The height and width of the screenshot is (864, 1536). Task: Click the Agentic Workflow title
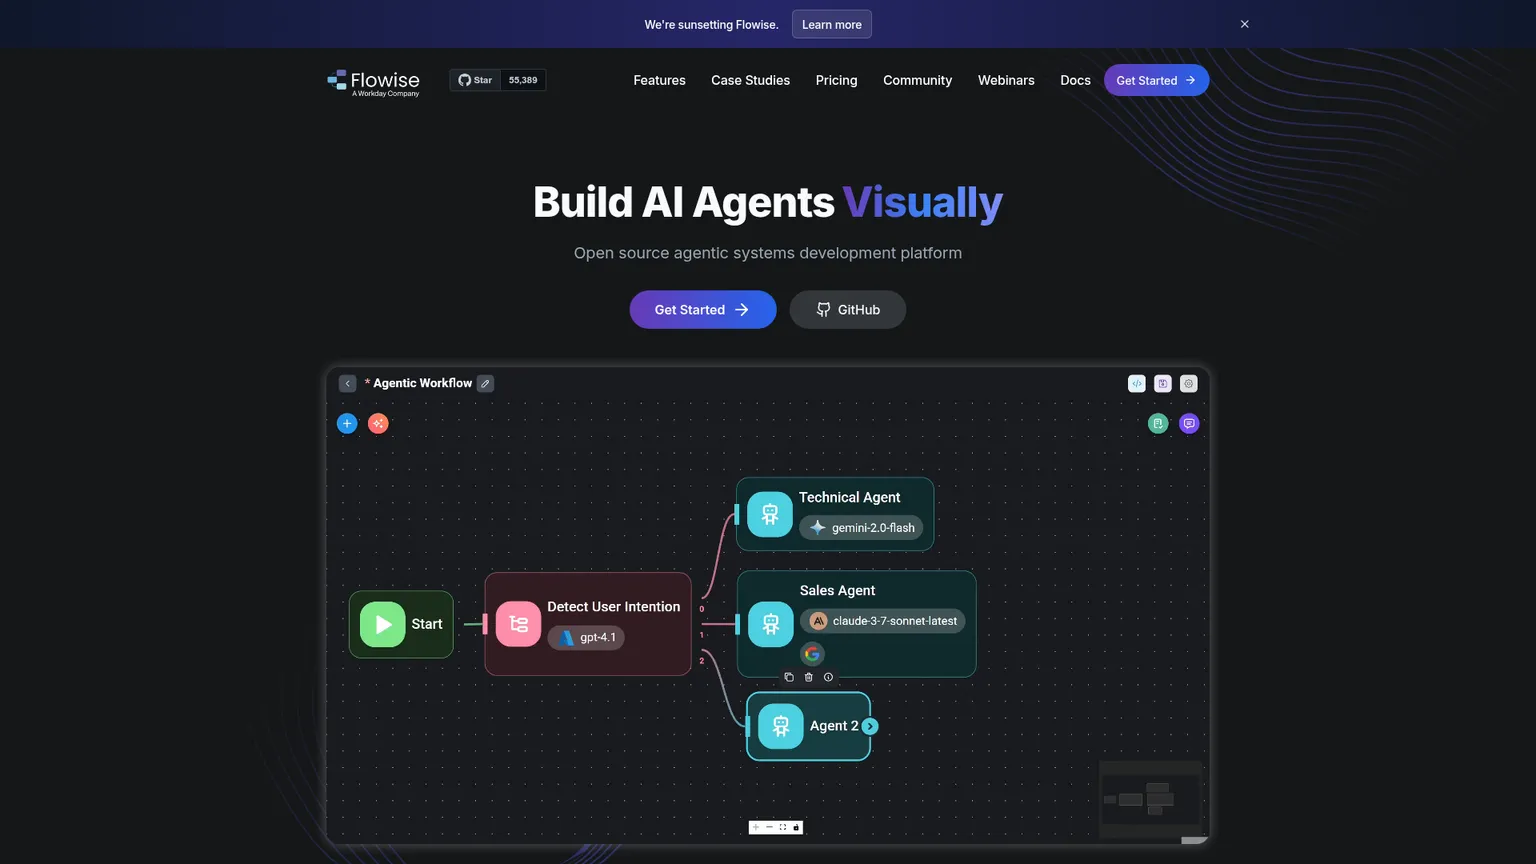(422, 383)
